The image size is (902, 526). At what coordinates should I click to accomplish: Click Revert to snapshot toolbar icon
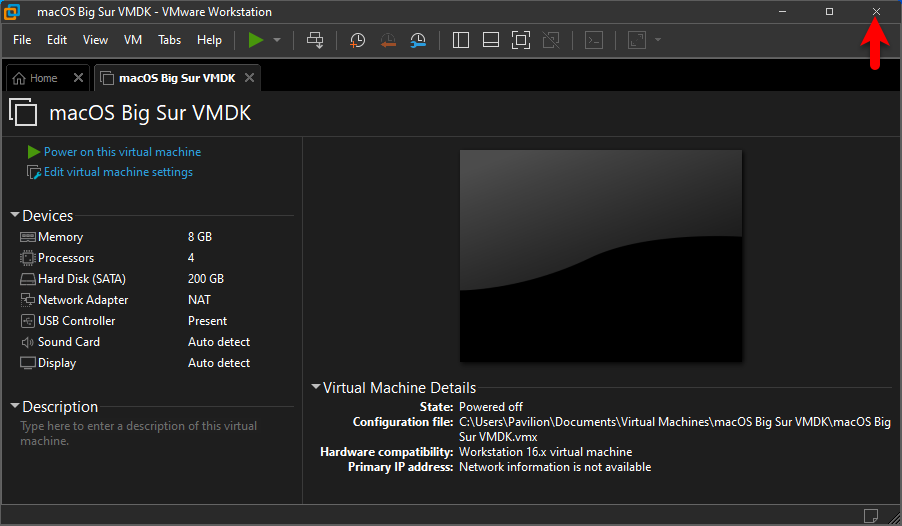click(x=388, y=40)
